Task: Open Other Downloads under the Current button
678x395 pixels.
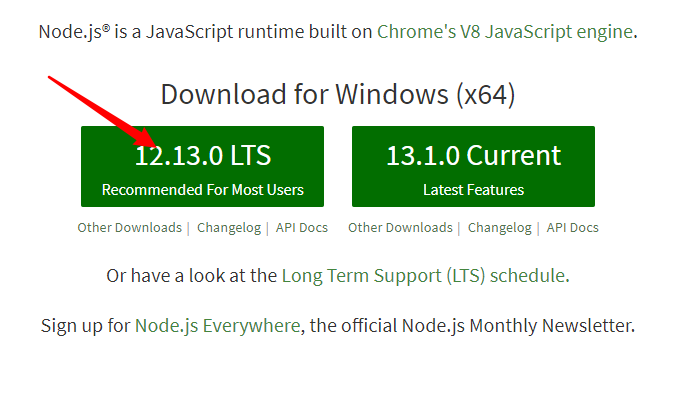Action: click(x=400, y=228)
